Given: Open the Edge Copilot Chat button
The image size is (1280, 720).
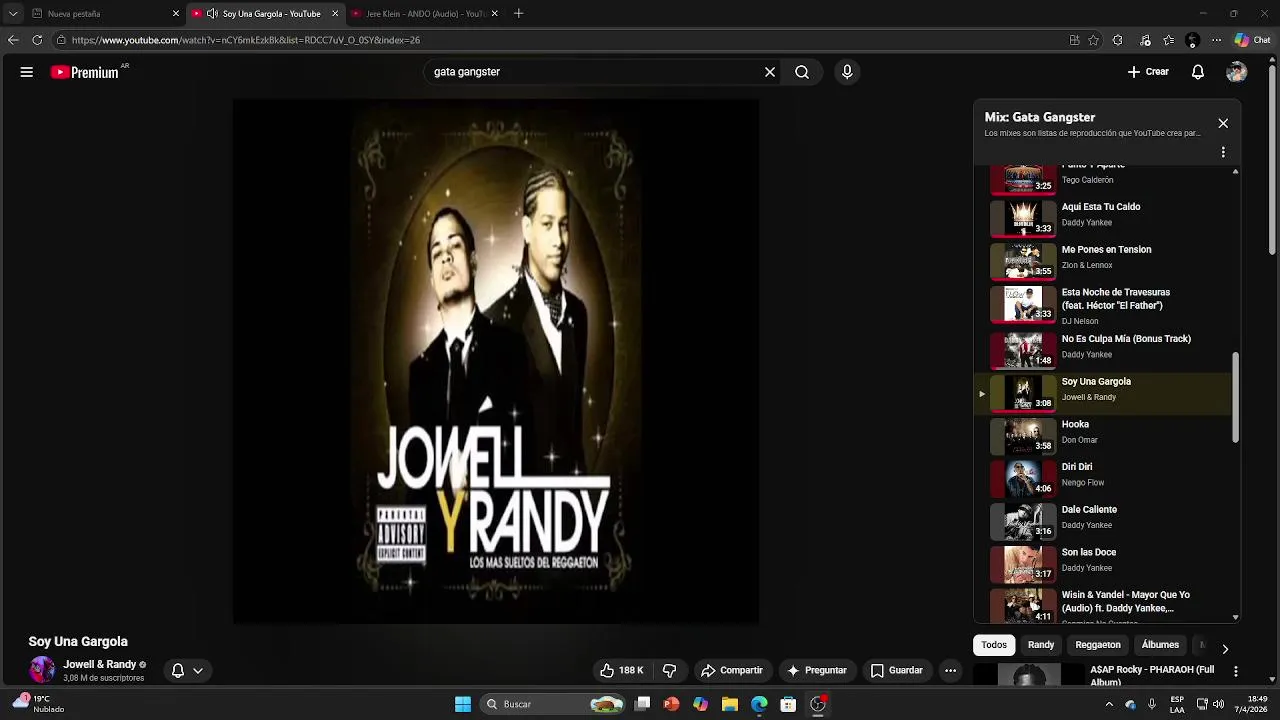Looking at the screenshot, I should (1253, 40).
